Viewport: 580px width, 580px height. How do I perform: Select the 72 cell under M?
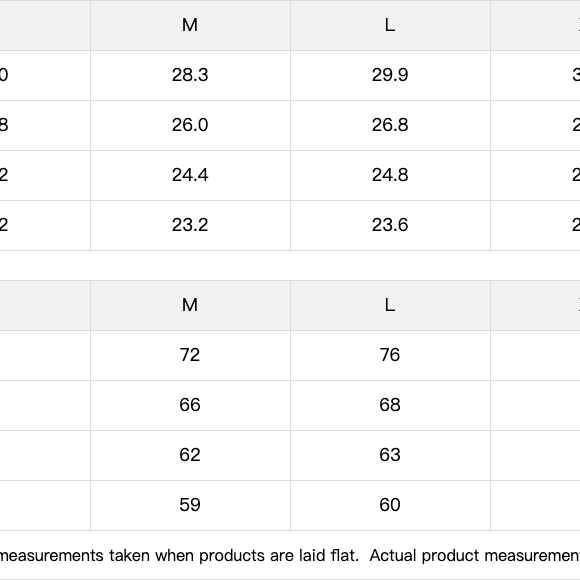(190, 355)
